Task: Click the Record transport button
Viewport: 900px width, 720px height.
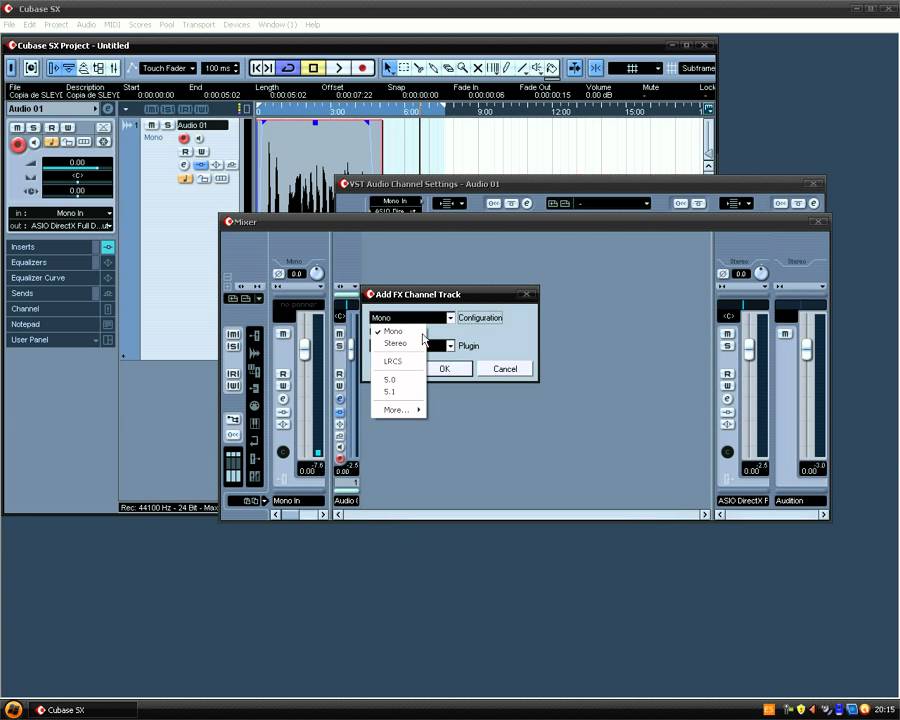Action: click(x=362, y=68)
